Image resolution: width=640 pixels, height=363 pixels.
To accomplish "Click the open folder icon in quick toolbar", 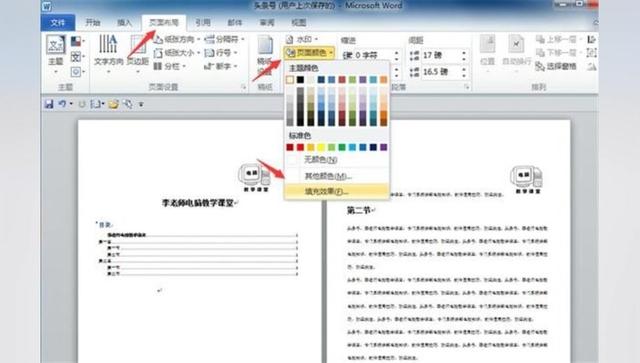I will (113, 104).
